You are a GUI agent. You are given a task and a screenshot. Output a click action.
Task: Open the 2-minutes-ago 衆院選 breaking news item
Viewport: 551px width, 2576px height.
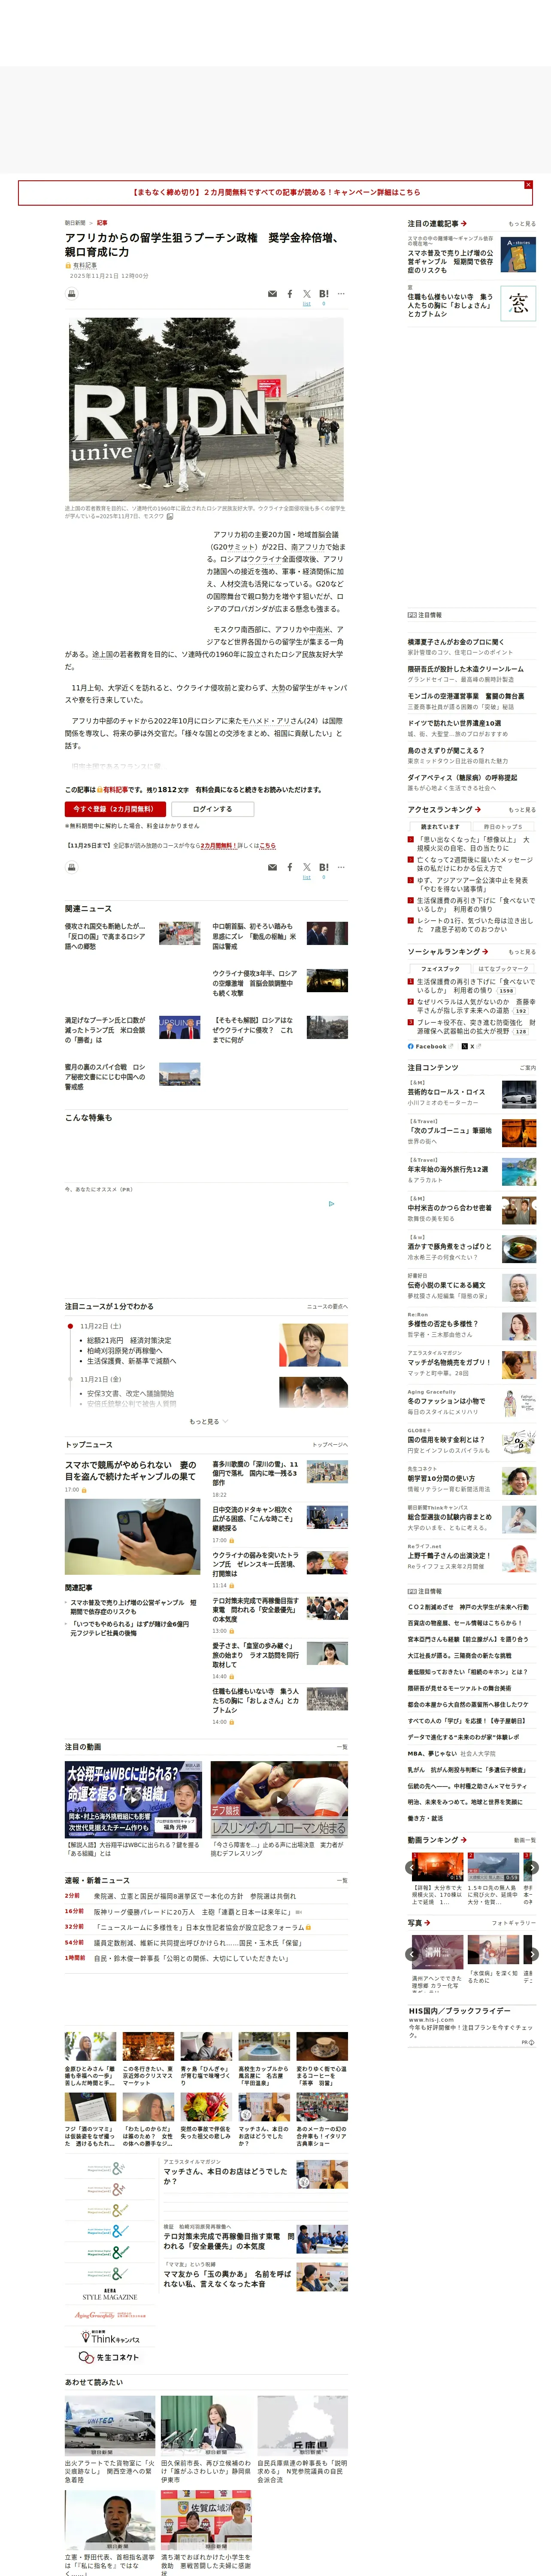click(x=195, y=1896)
